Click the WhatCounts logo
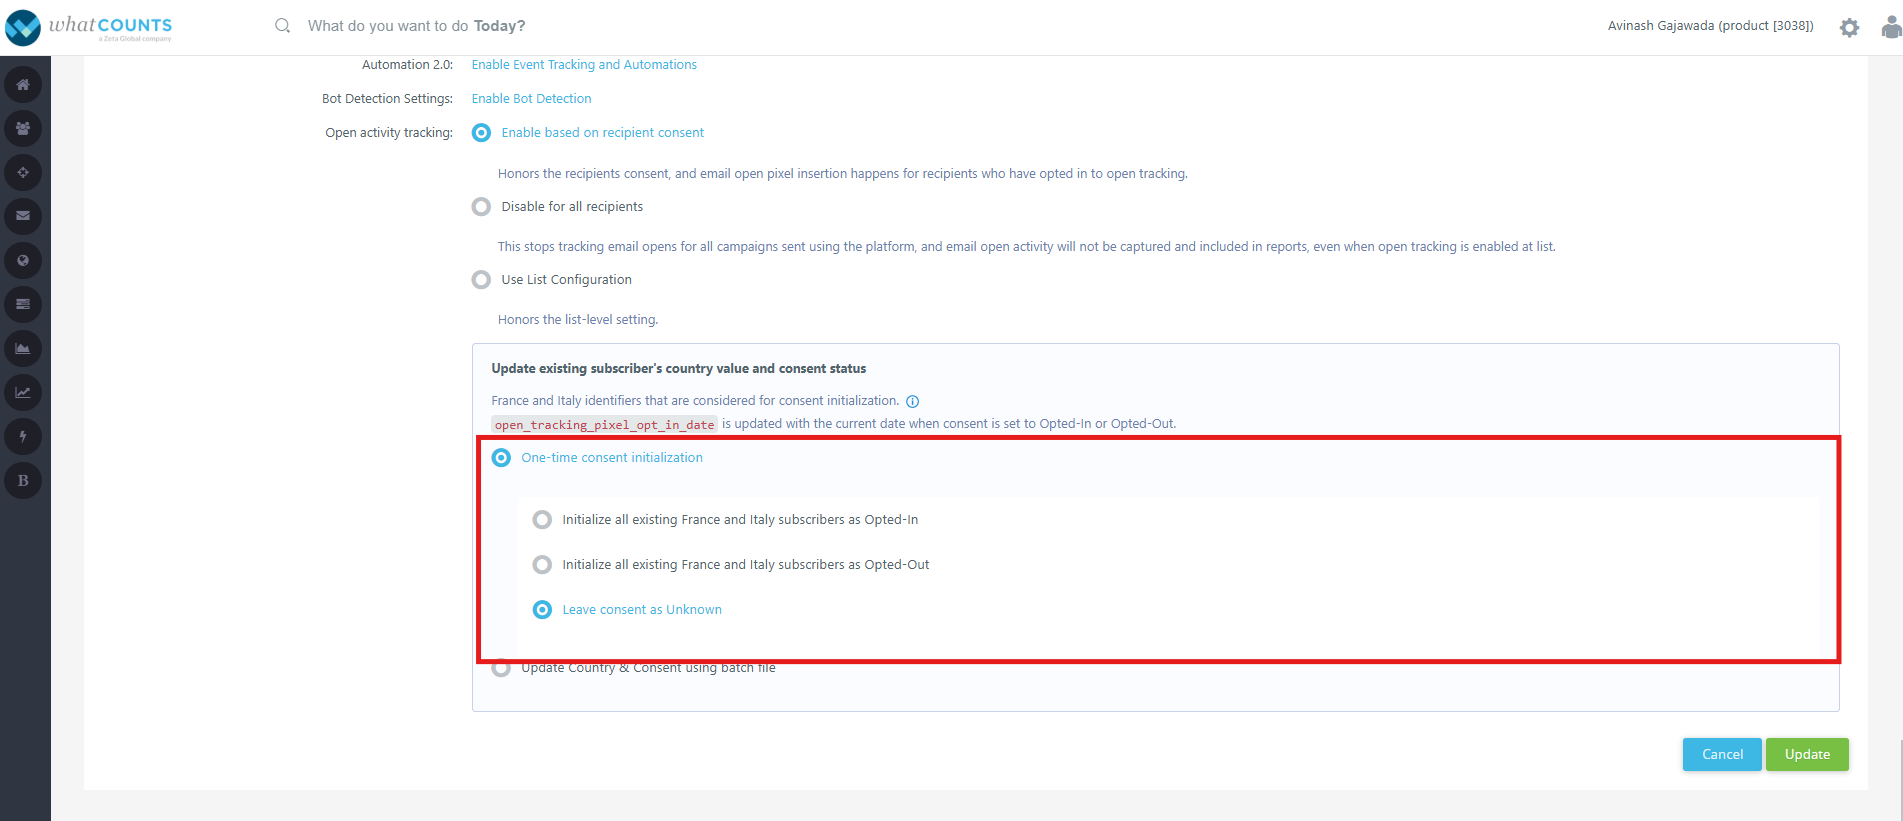This screenshot has width=1903, height=821. click(89, 27)
